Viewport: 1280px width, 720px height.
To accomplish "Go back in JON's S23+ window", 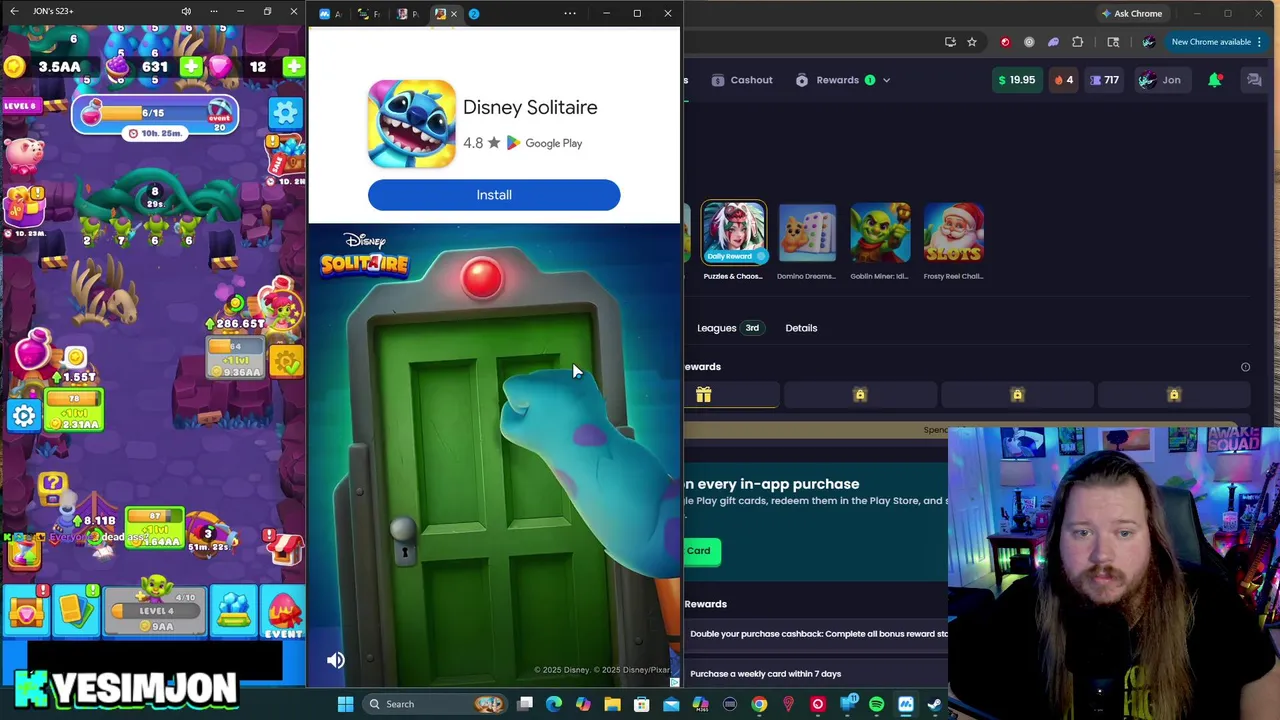I will [14, 11].
